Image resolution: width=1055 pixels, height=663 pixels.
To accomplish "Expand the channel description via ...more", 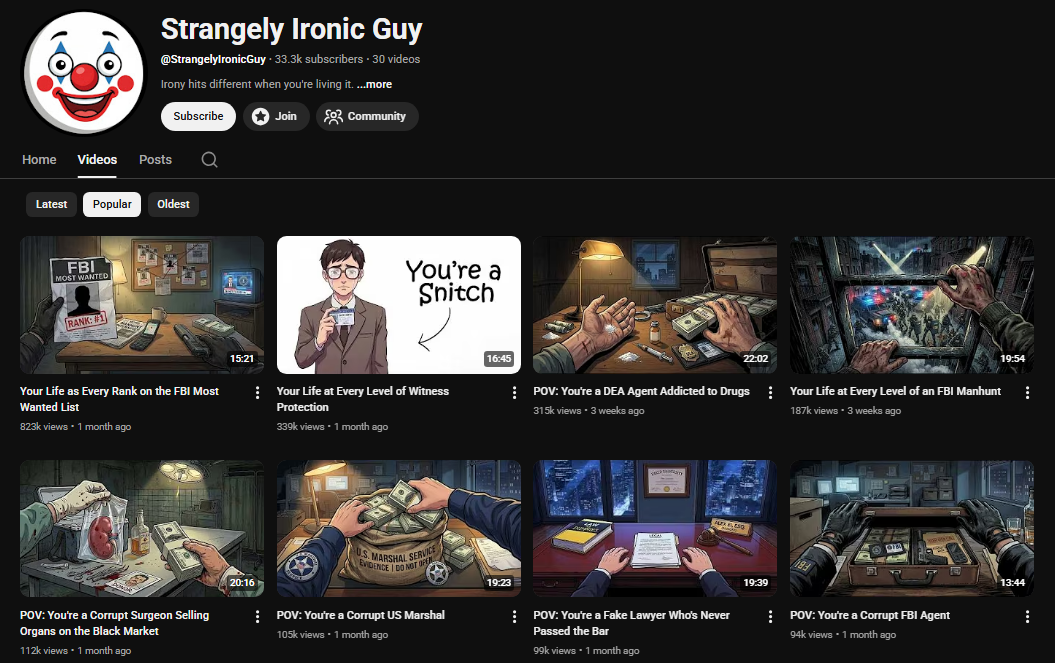I will point(374,84).
